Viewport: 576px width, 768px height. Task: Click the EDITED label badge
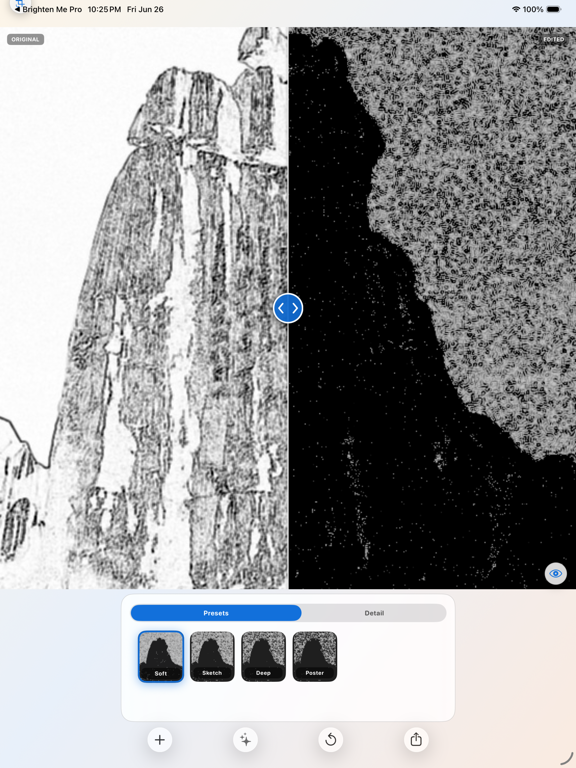553,39
